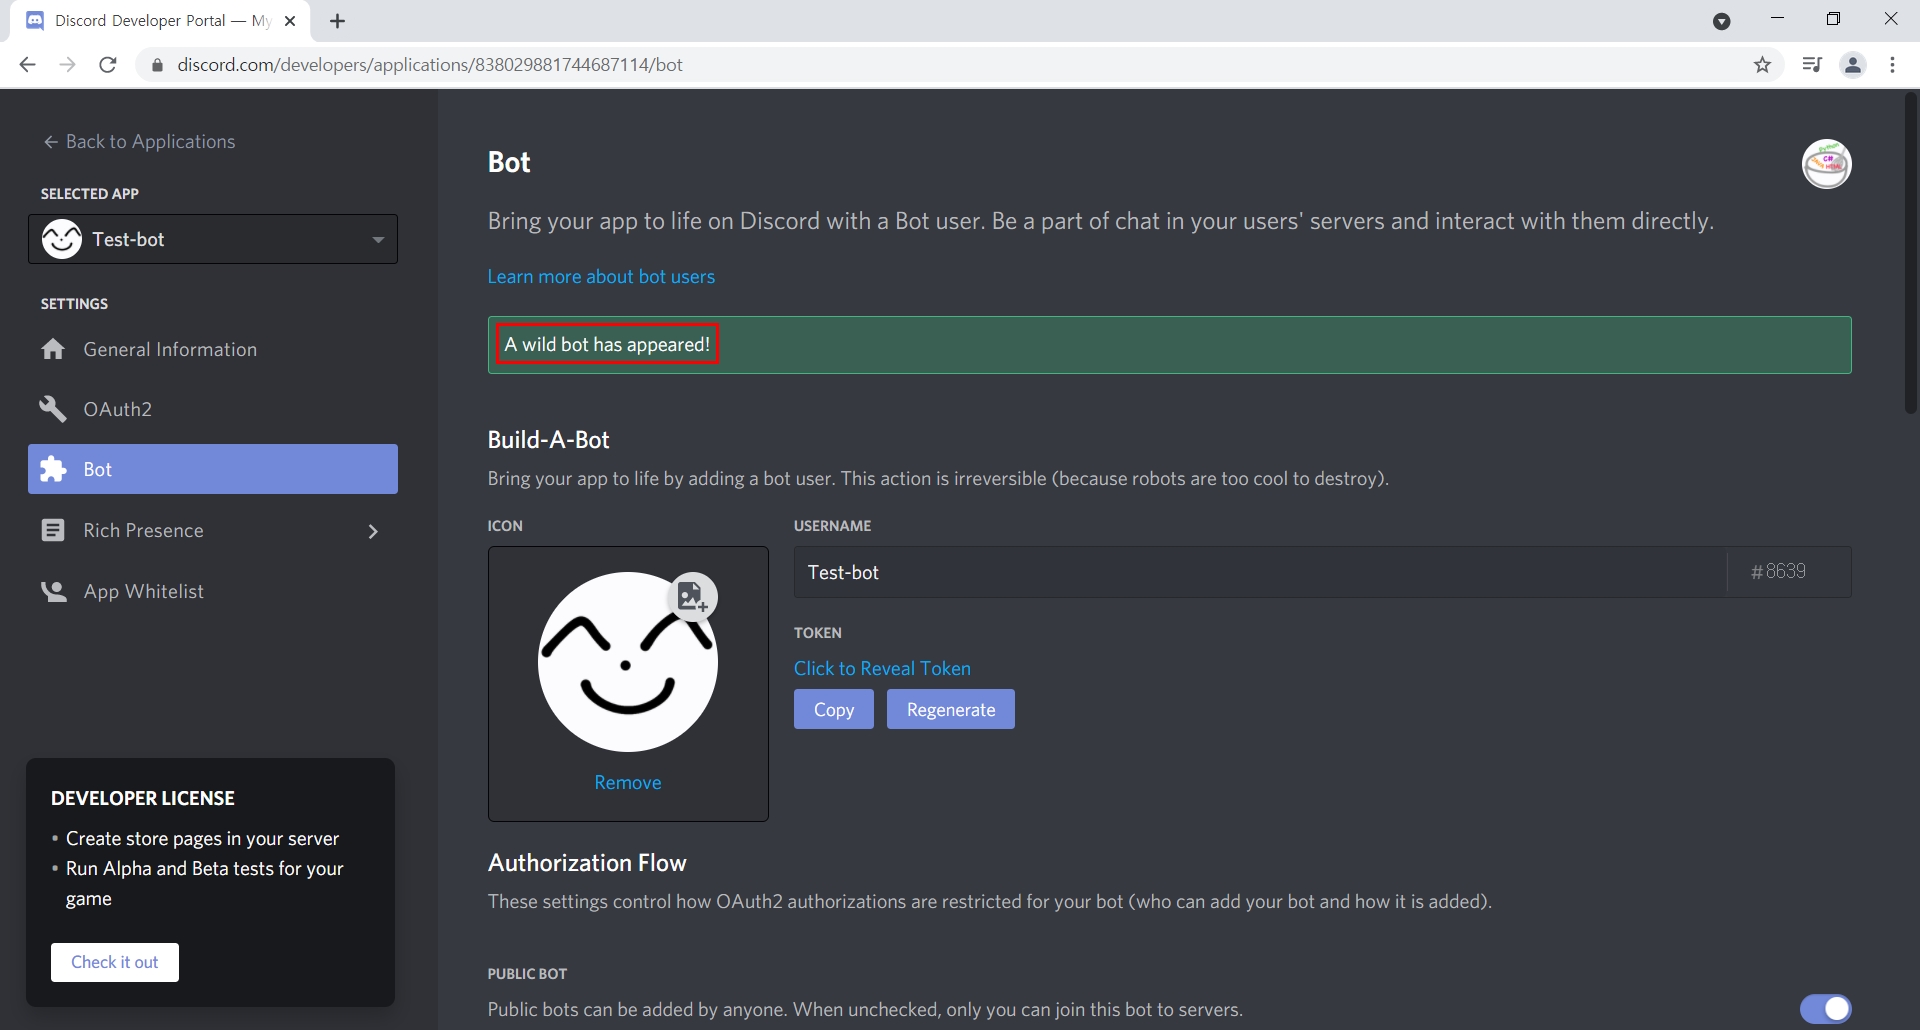Screen dimensions: 1920x1030
Task: Click the address bar URL
Action: (430, 65)
